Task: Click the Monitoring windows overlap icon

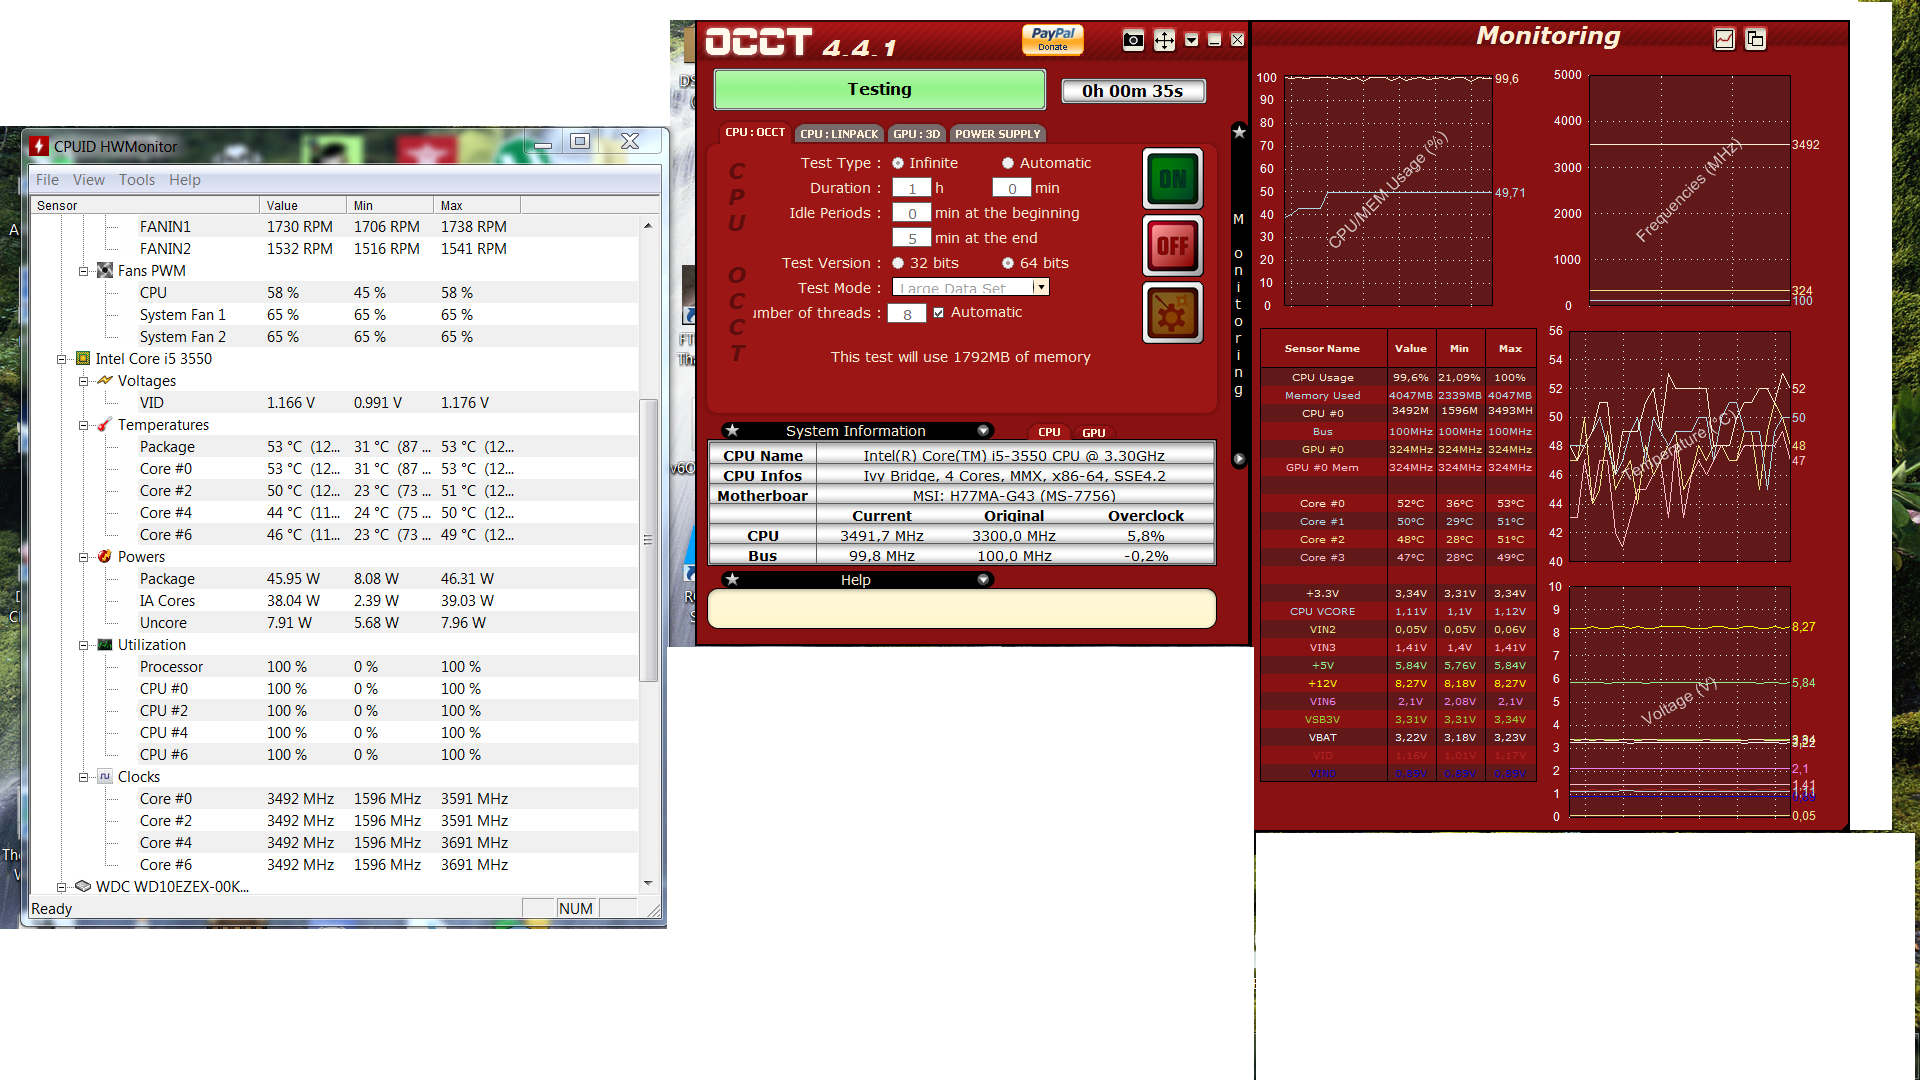Action: click(x=1755, y=39)
